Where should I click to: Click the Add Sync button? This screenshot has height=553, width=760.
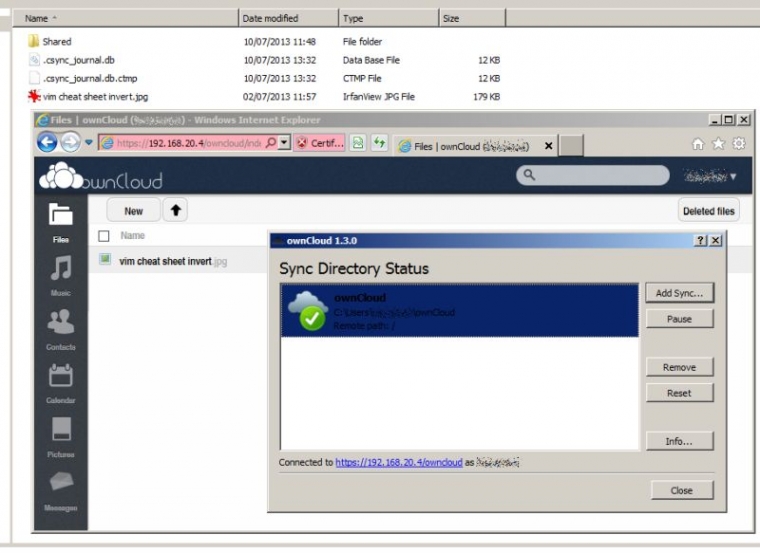(680, 293)
